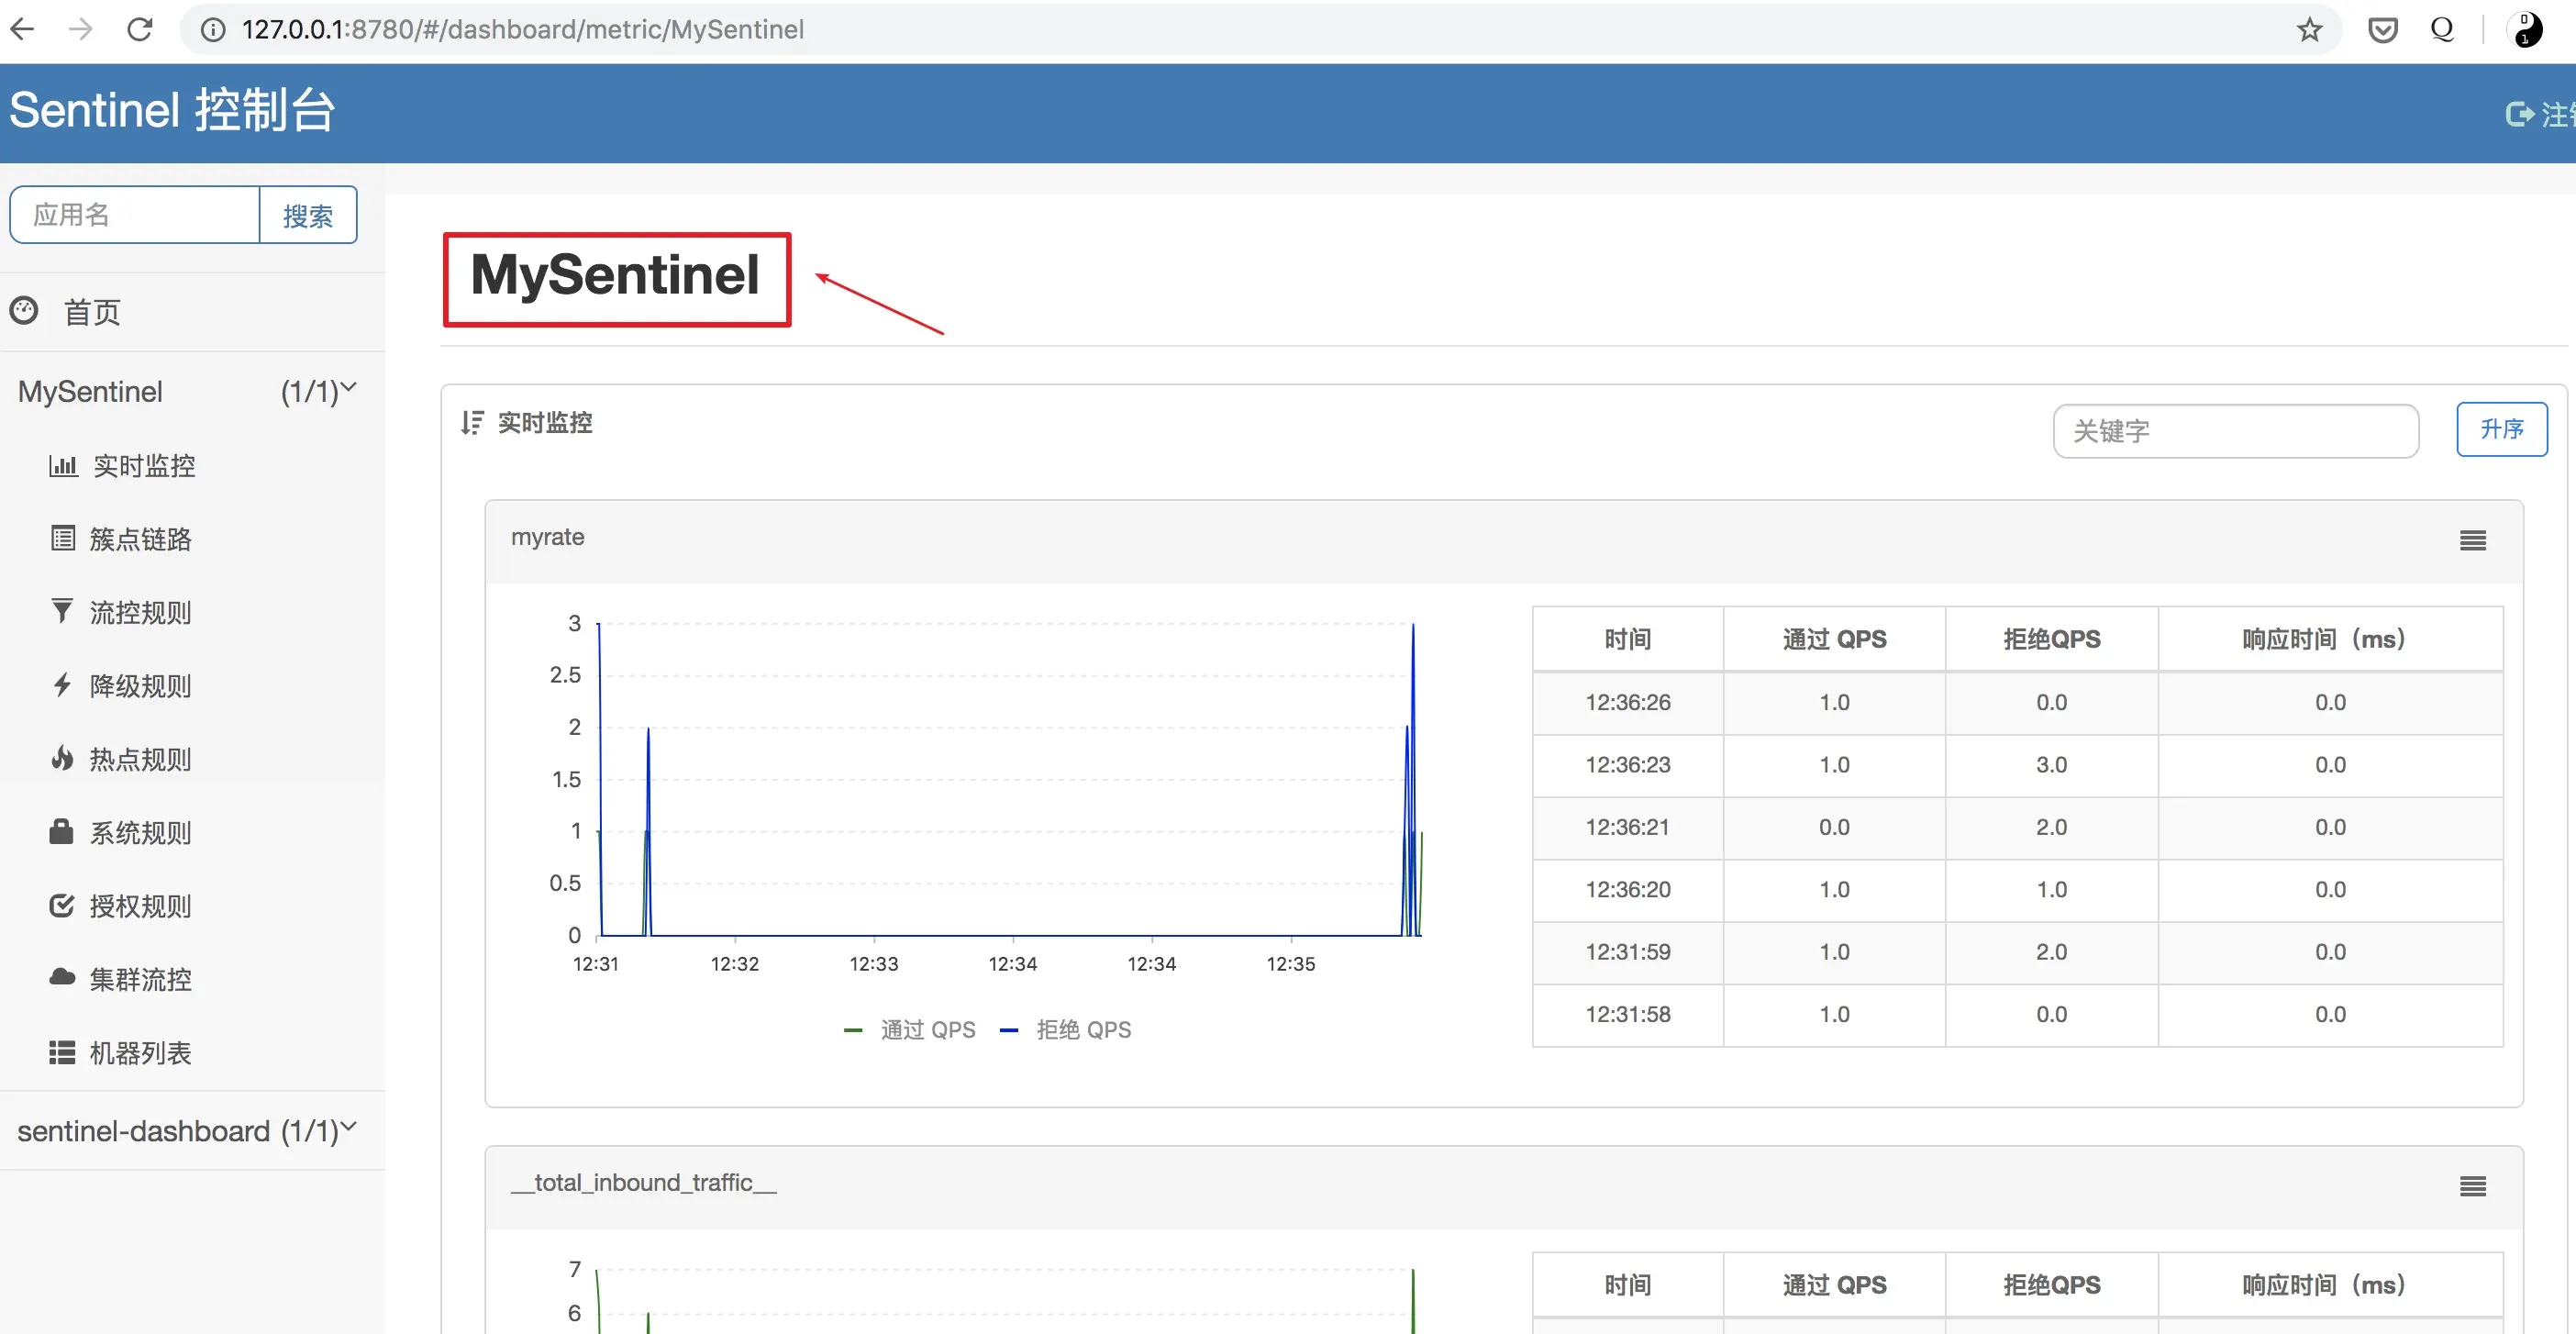Screen dimensions: 2576x1334
Task: Open 首页 in the sidebar
Action: [x=92, y=312]
